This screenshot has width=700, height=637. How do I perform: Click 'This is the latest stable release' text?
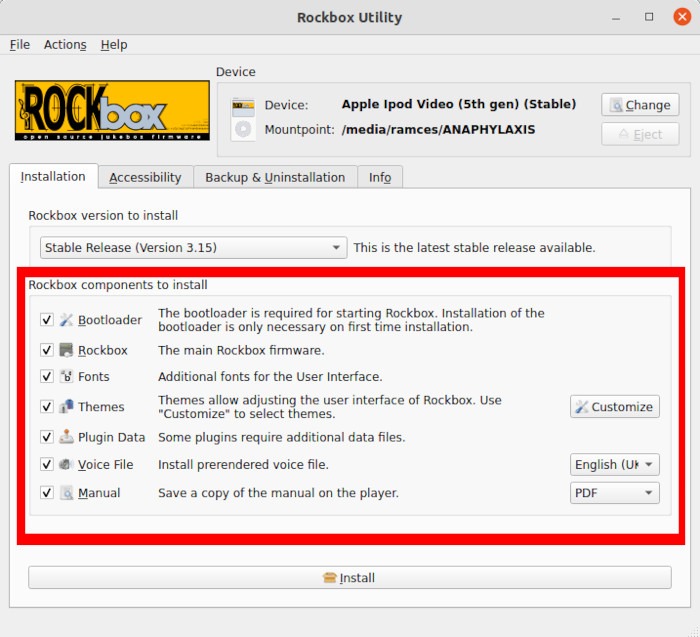tap(474, 248)
